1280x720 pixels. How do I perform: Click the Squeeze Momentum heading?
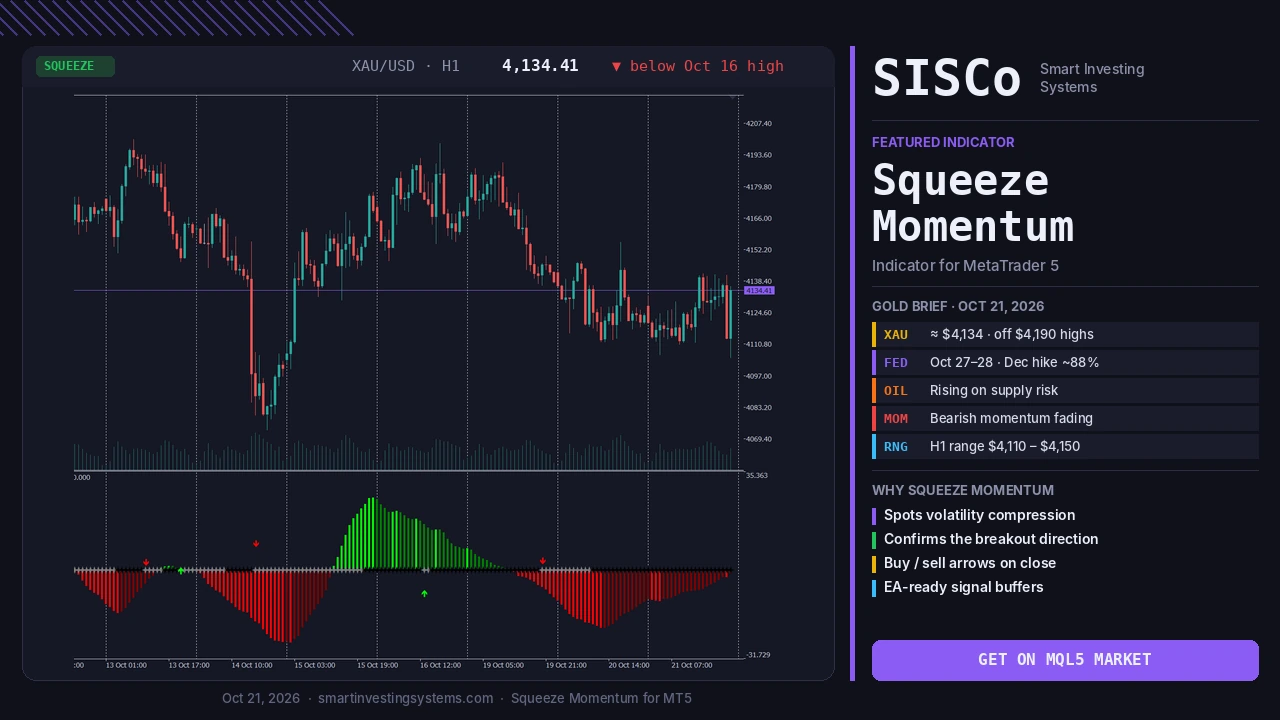973,203
